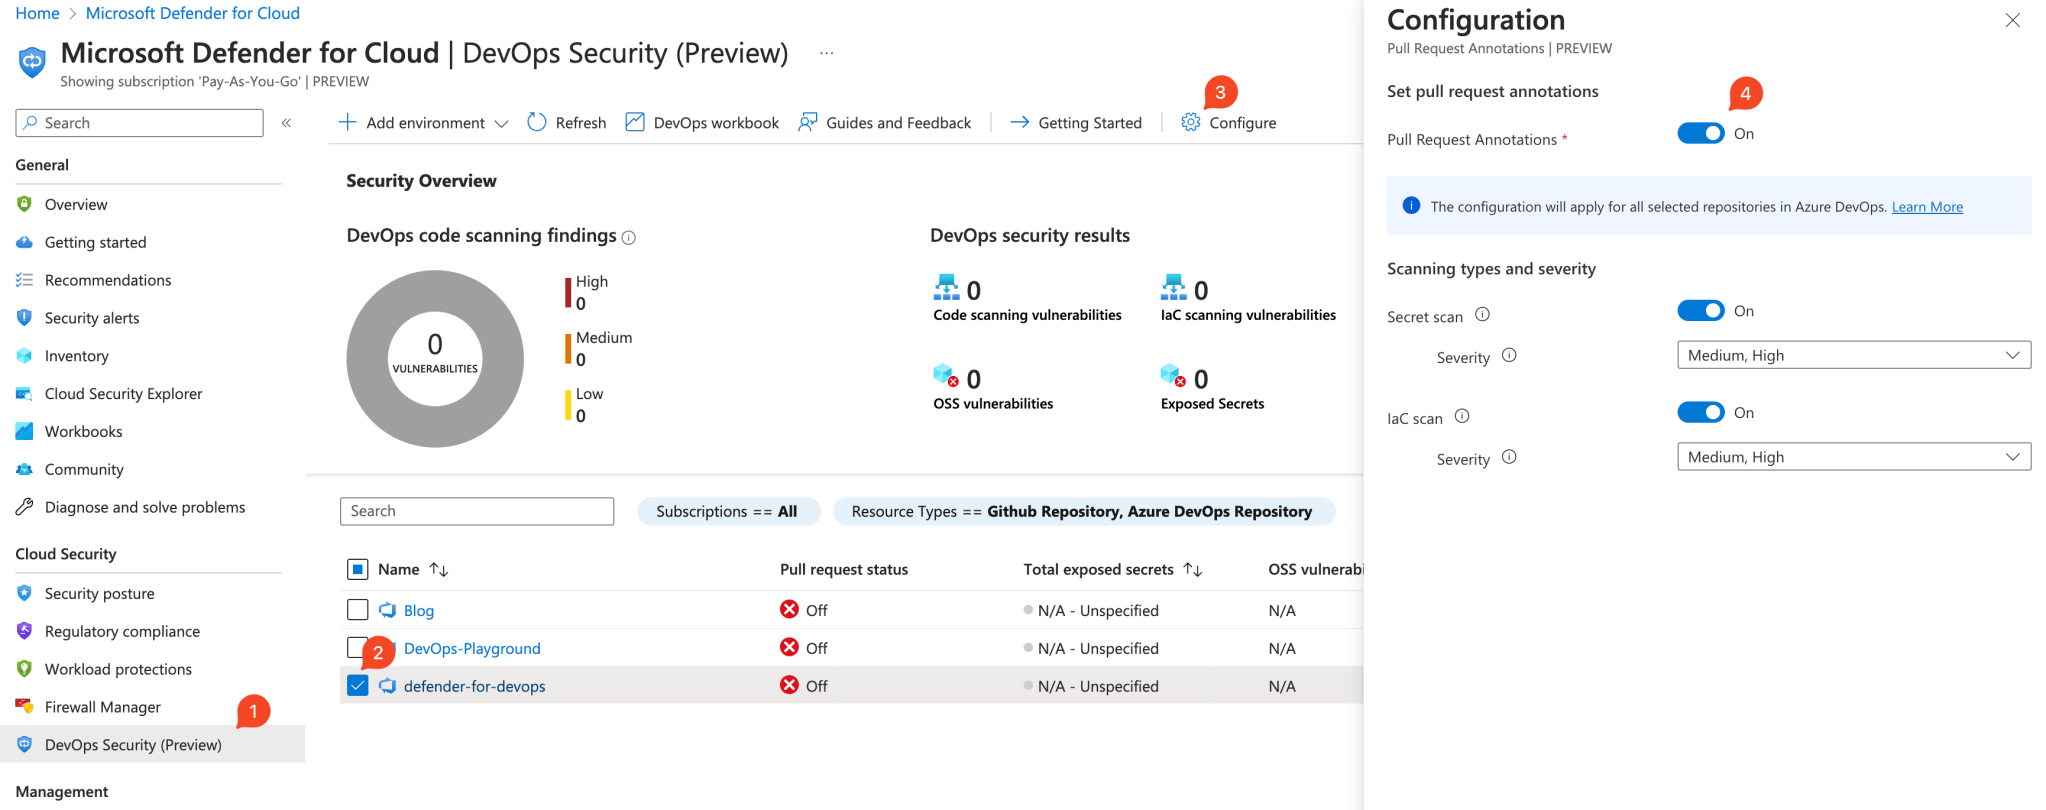Viewport: 2046px width, 810px height.
Task: Check the Blog repository checkbox
Action: click(x=358, y=609)
